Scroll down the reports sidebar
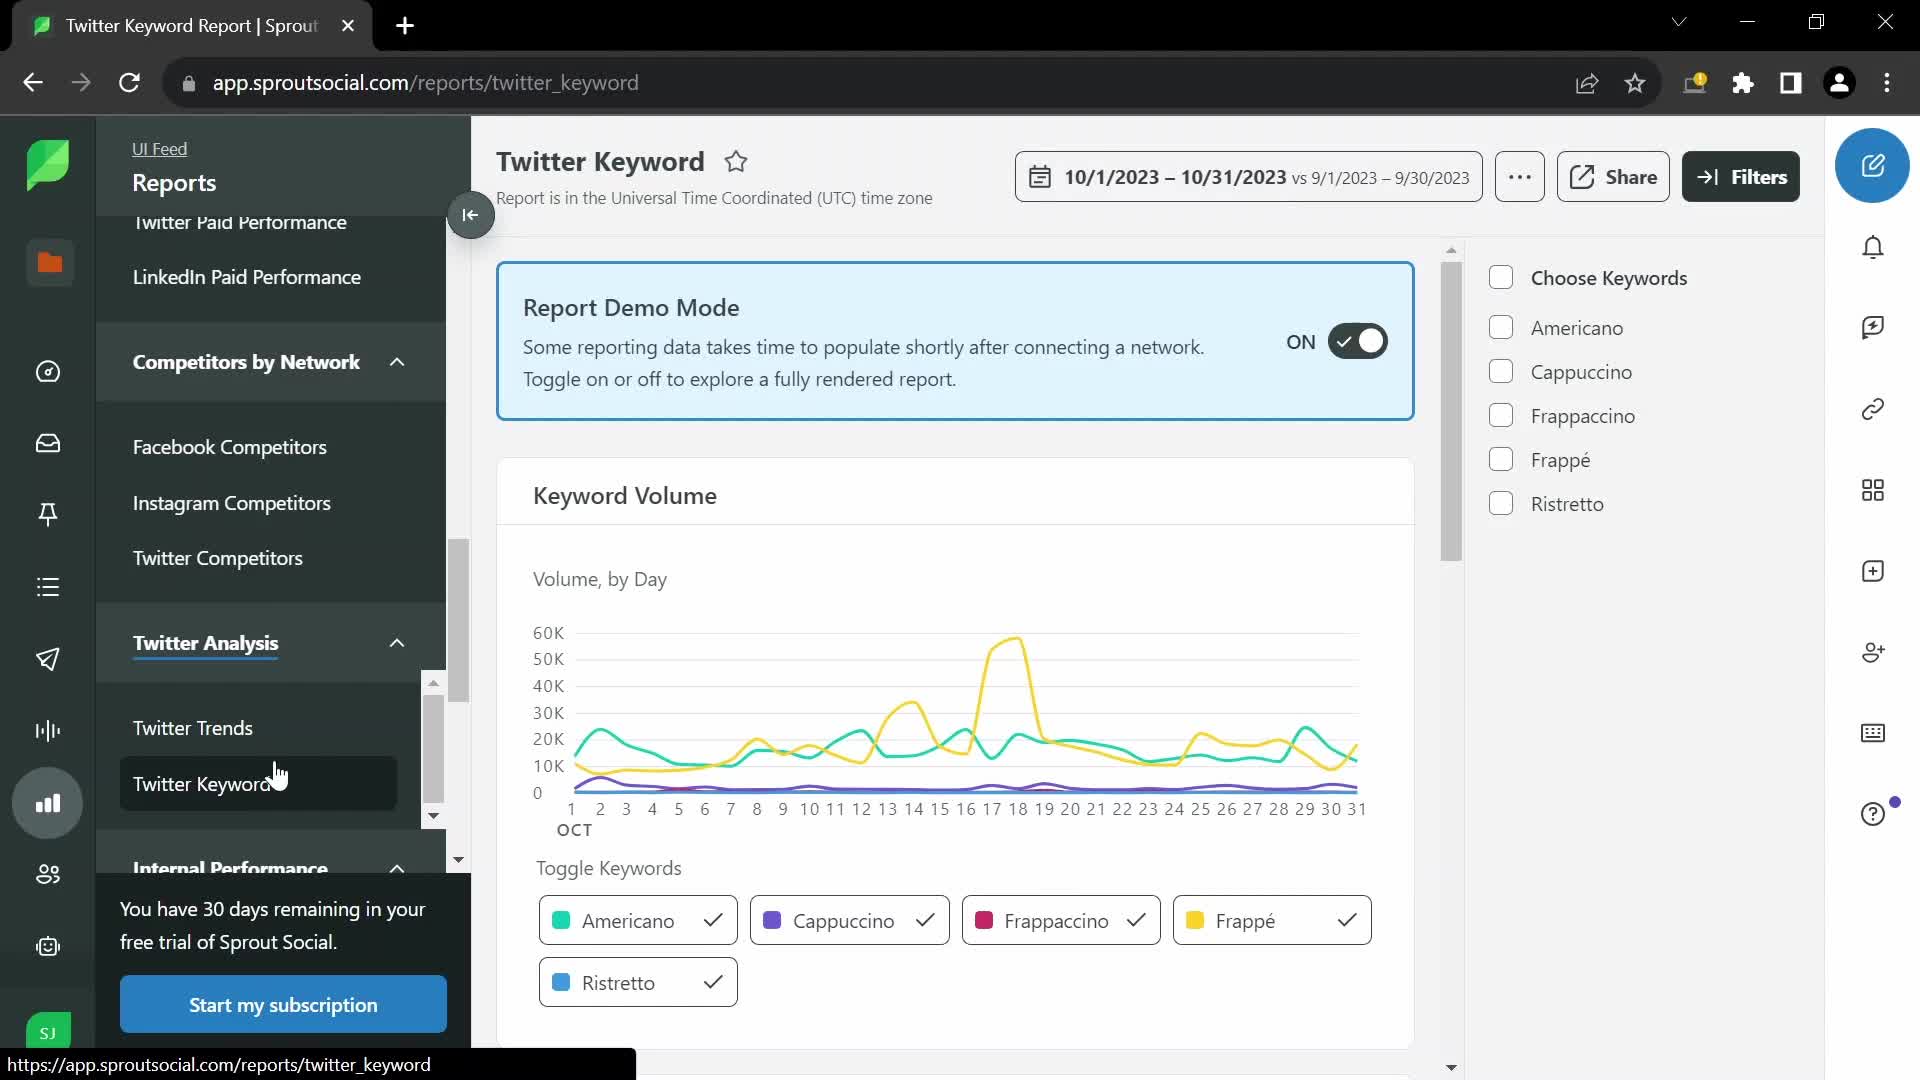Viewport: 1920px width, 1080px height. click(434, 815)
